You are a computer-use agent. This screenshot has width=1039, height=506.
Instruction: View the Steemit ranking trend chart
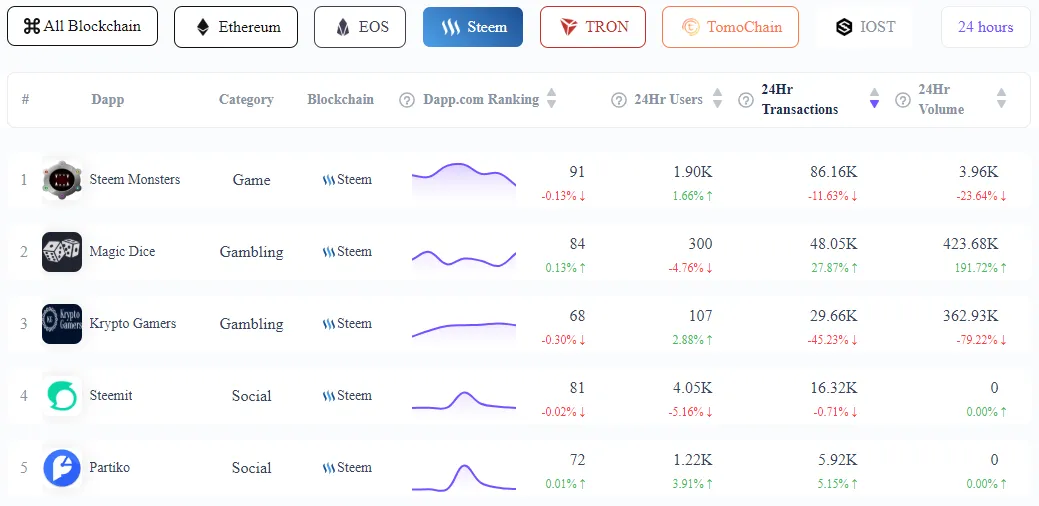point(464,401)
